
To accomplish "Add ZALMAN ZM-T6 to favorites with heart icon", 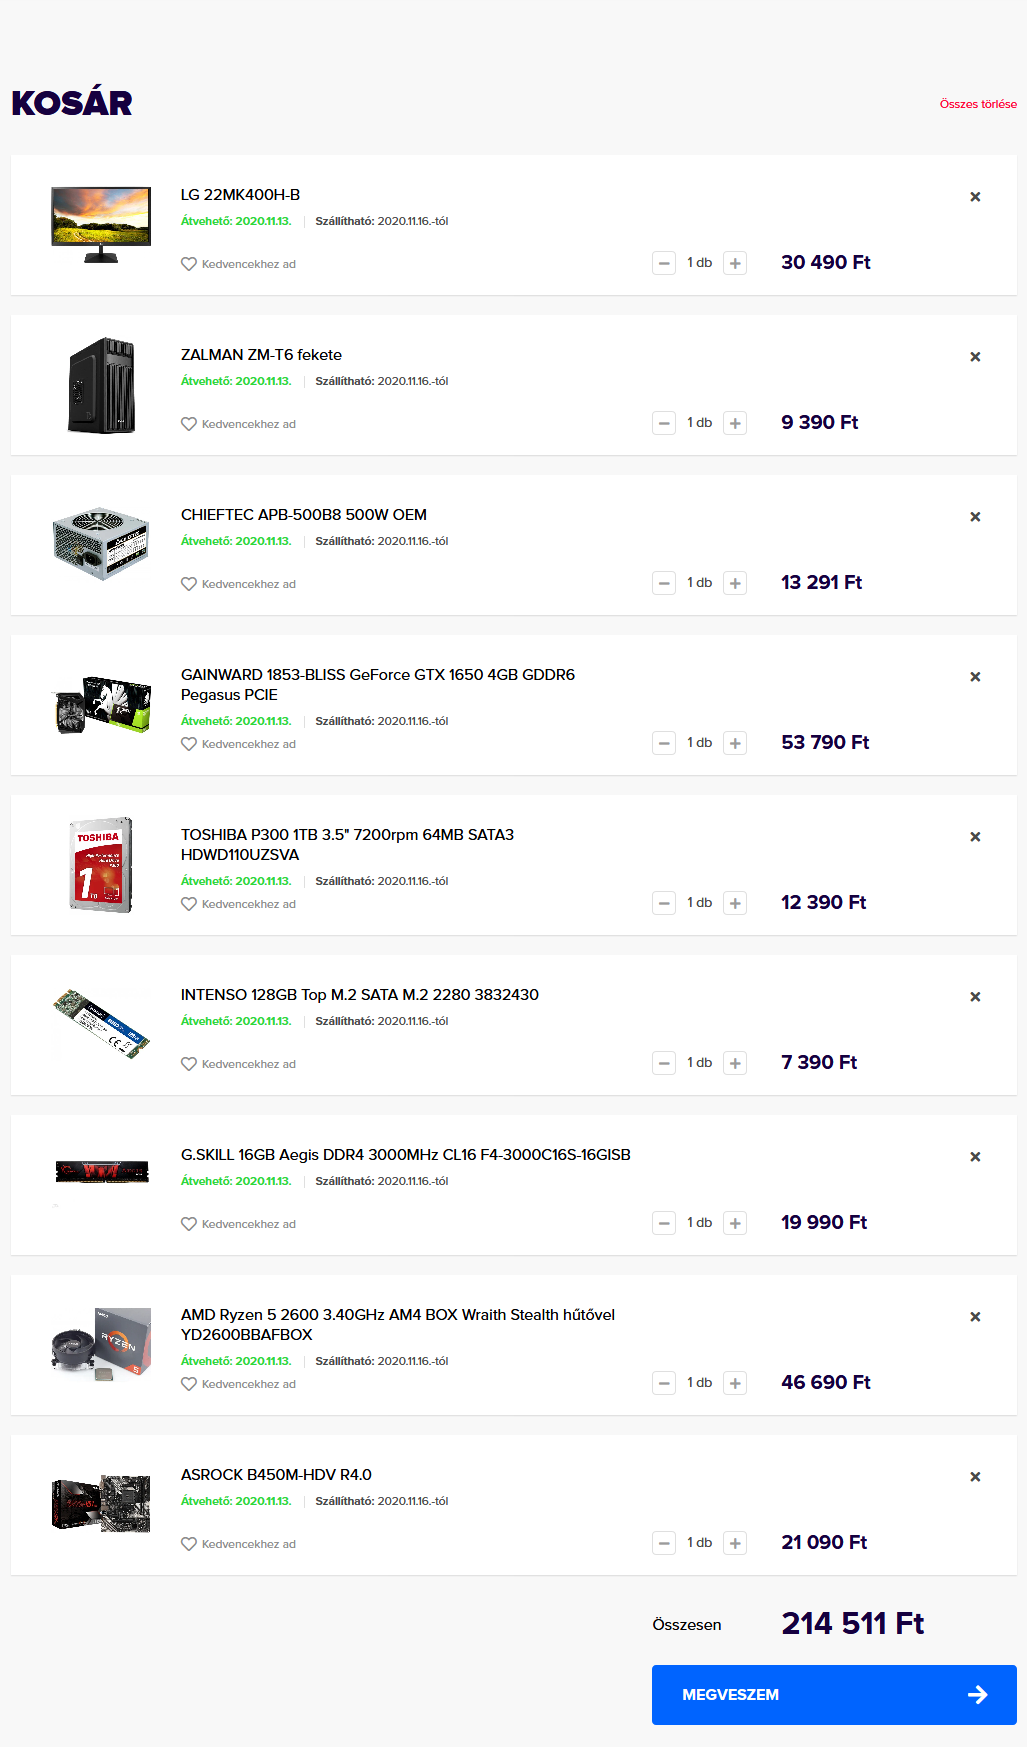I will pyautogui.click(x=189, y=424).
